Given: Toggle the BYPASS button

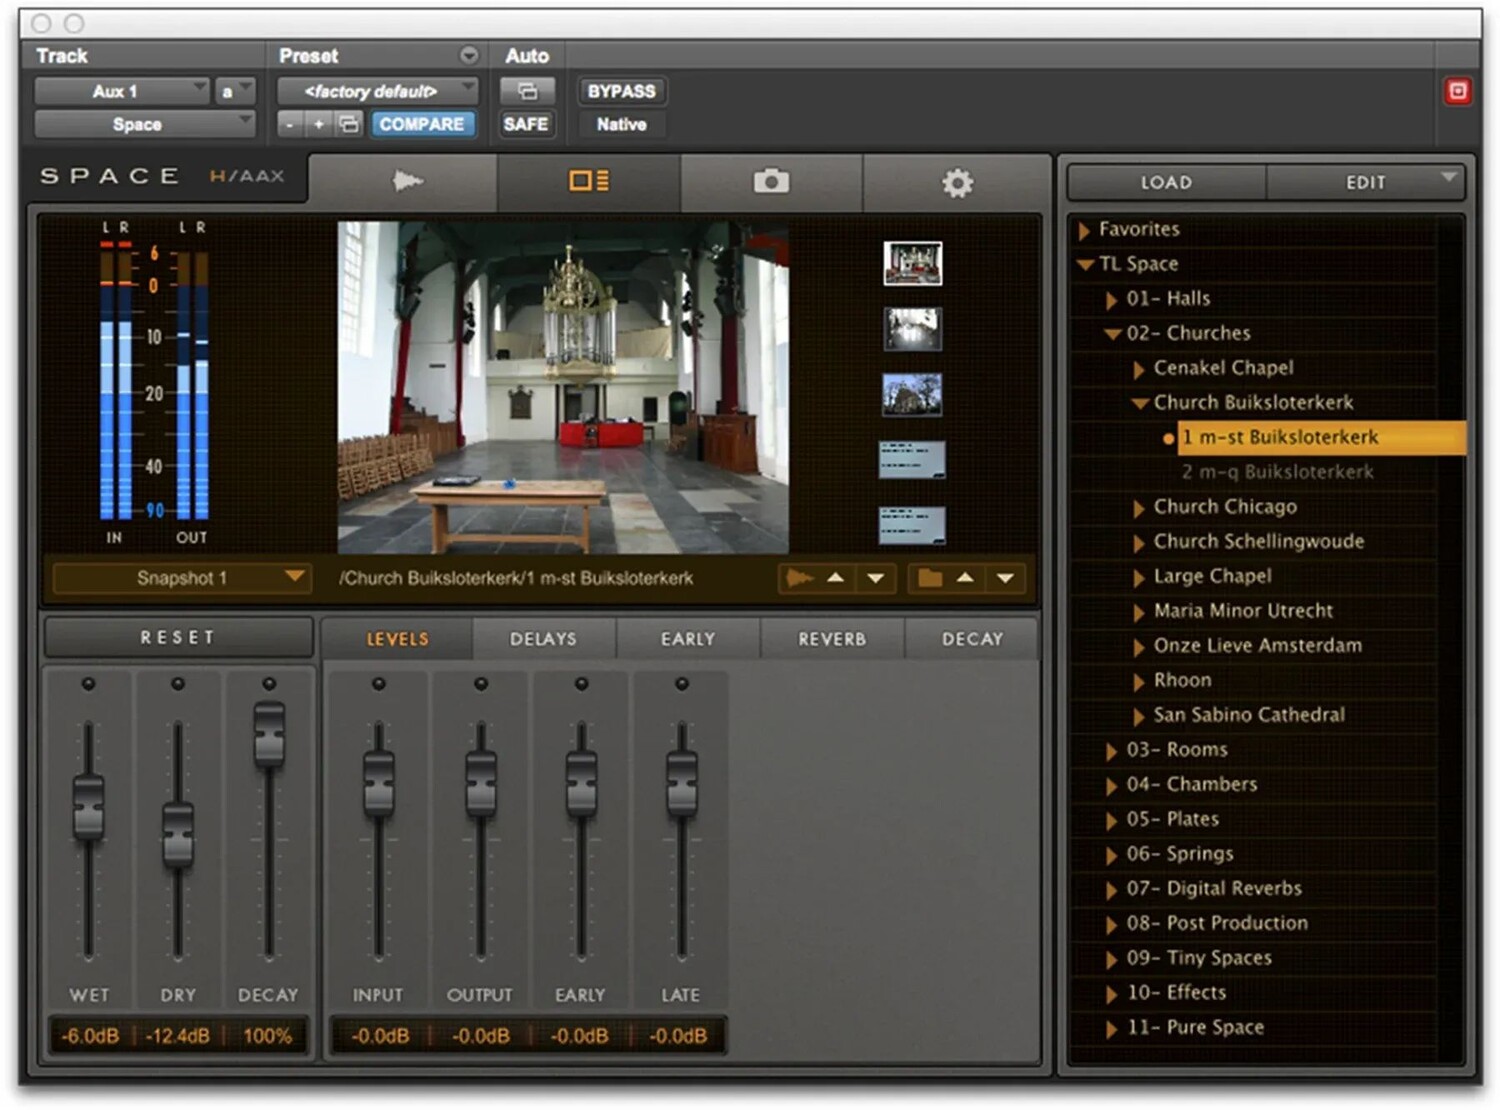Looking at the screenshot, I should (x=621, y=91).
